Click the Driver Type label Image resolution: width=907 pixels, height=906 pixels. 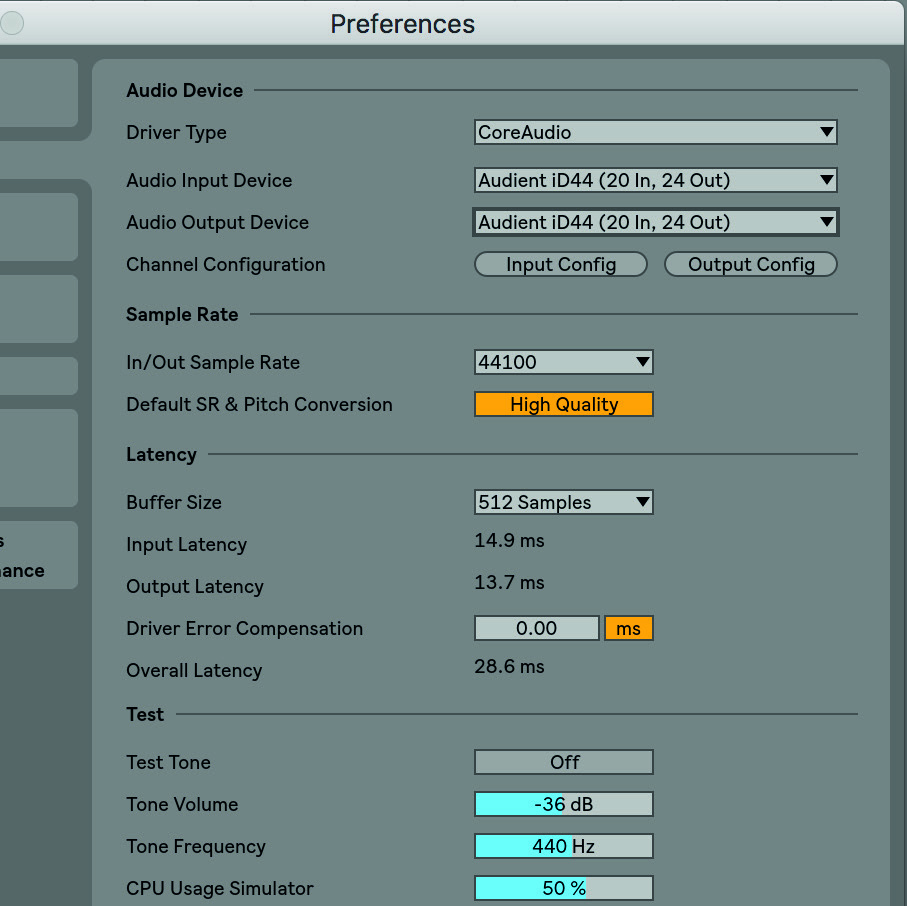pos(176,133)
